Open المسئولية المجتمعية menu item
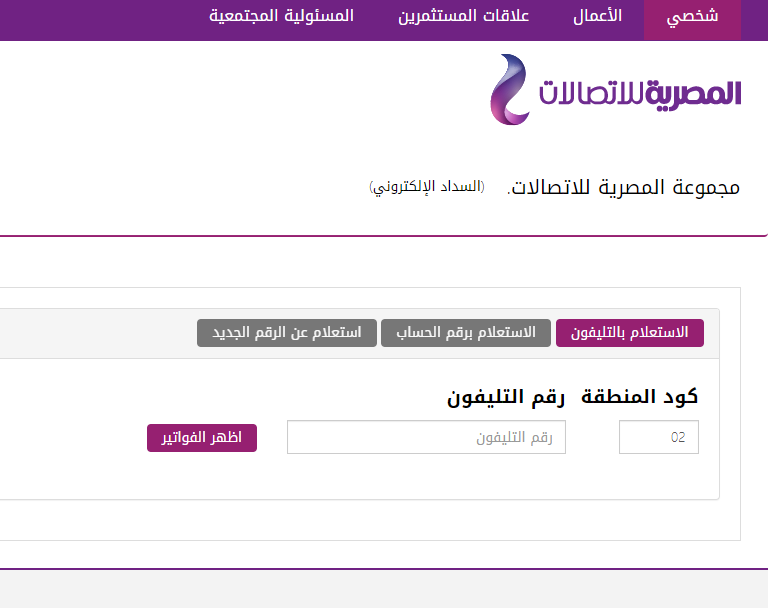 (281, 16)
